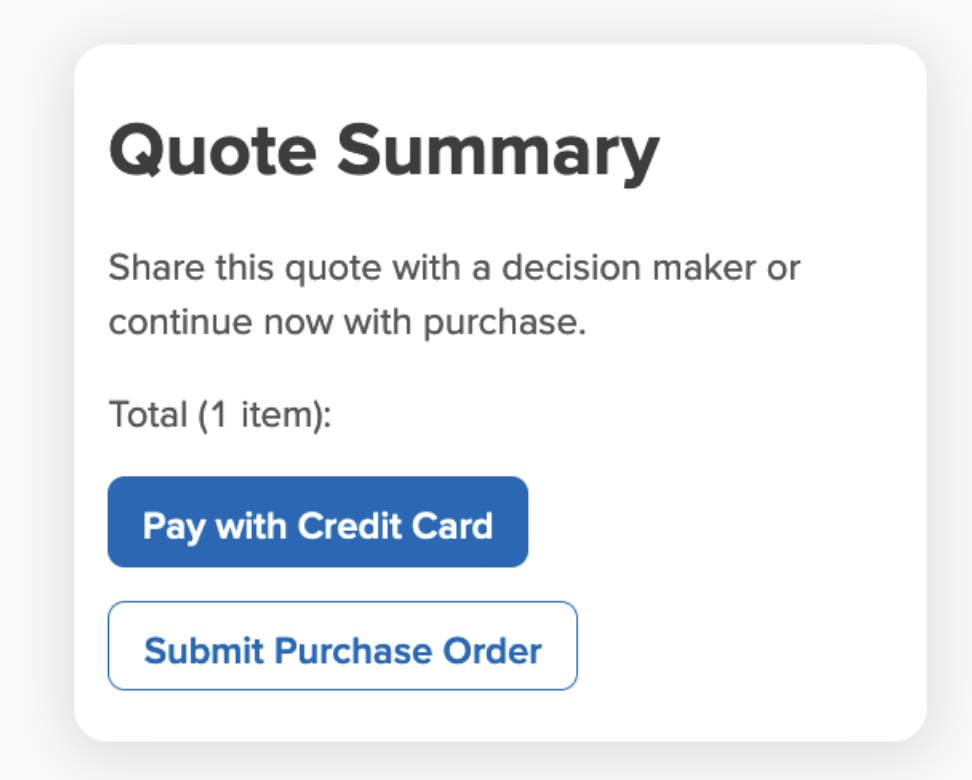The image size is (972, 780).
Task: Click the 'Share this quote' description text
Action: [x=454, y=295]
